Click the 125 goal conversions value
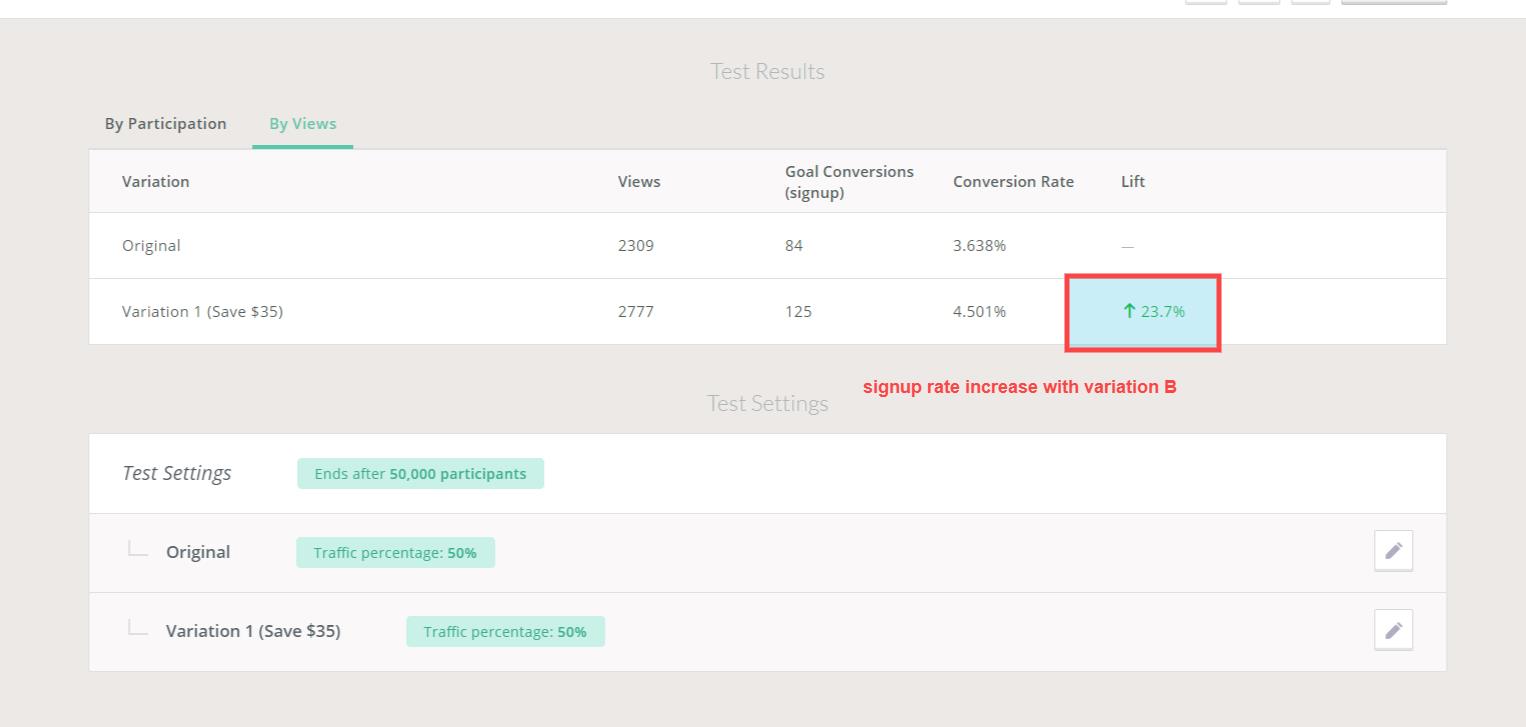The width and height of the screenshot is (1526, 727). click(798, 311)
